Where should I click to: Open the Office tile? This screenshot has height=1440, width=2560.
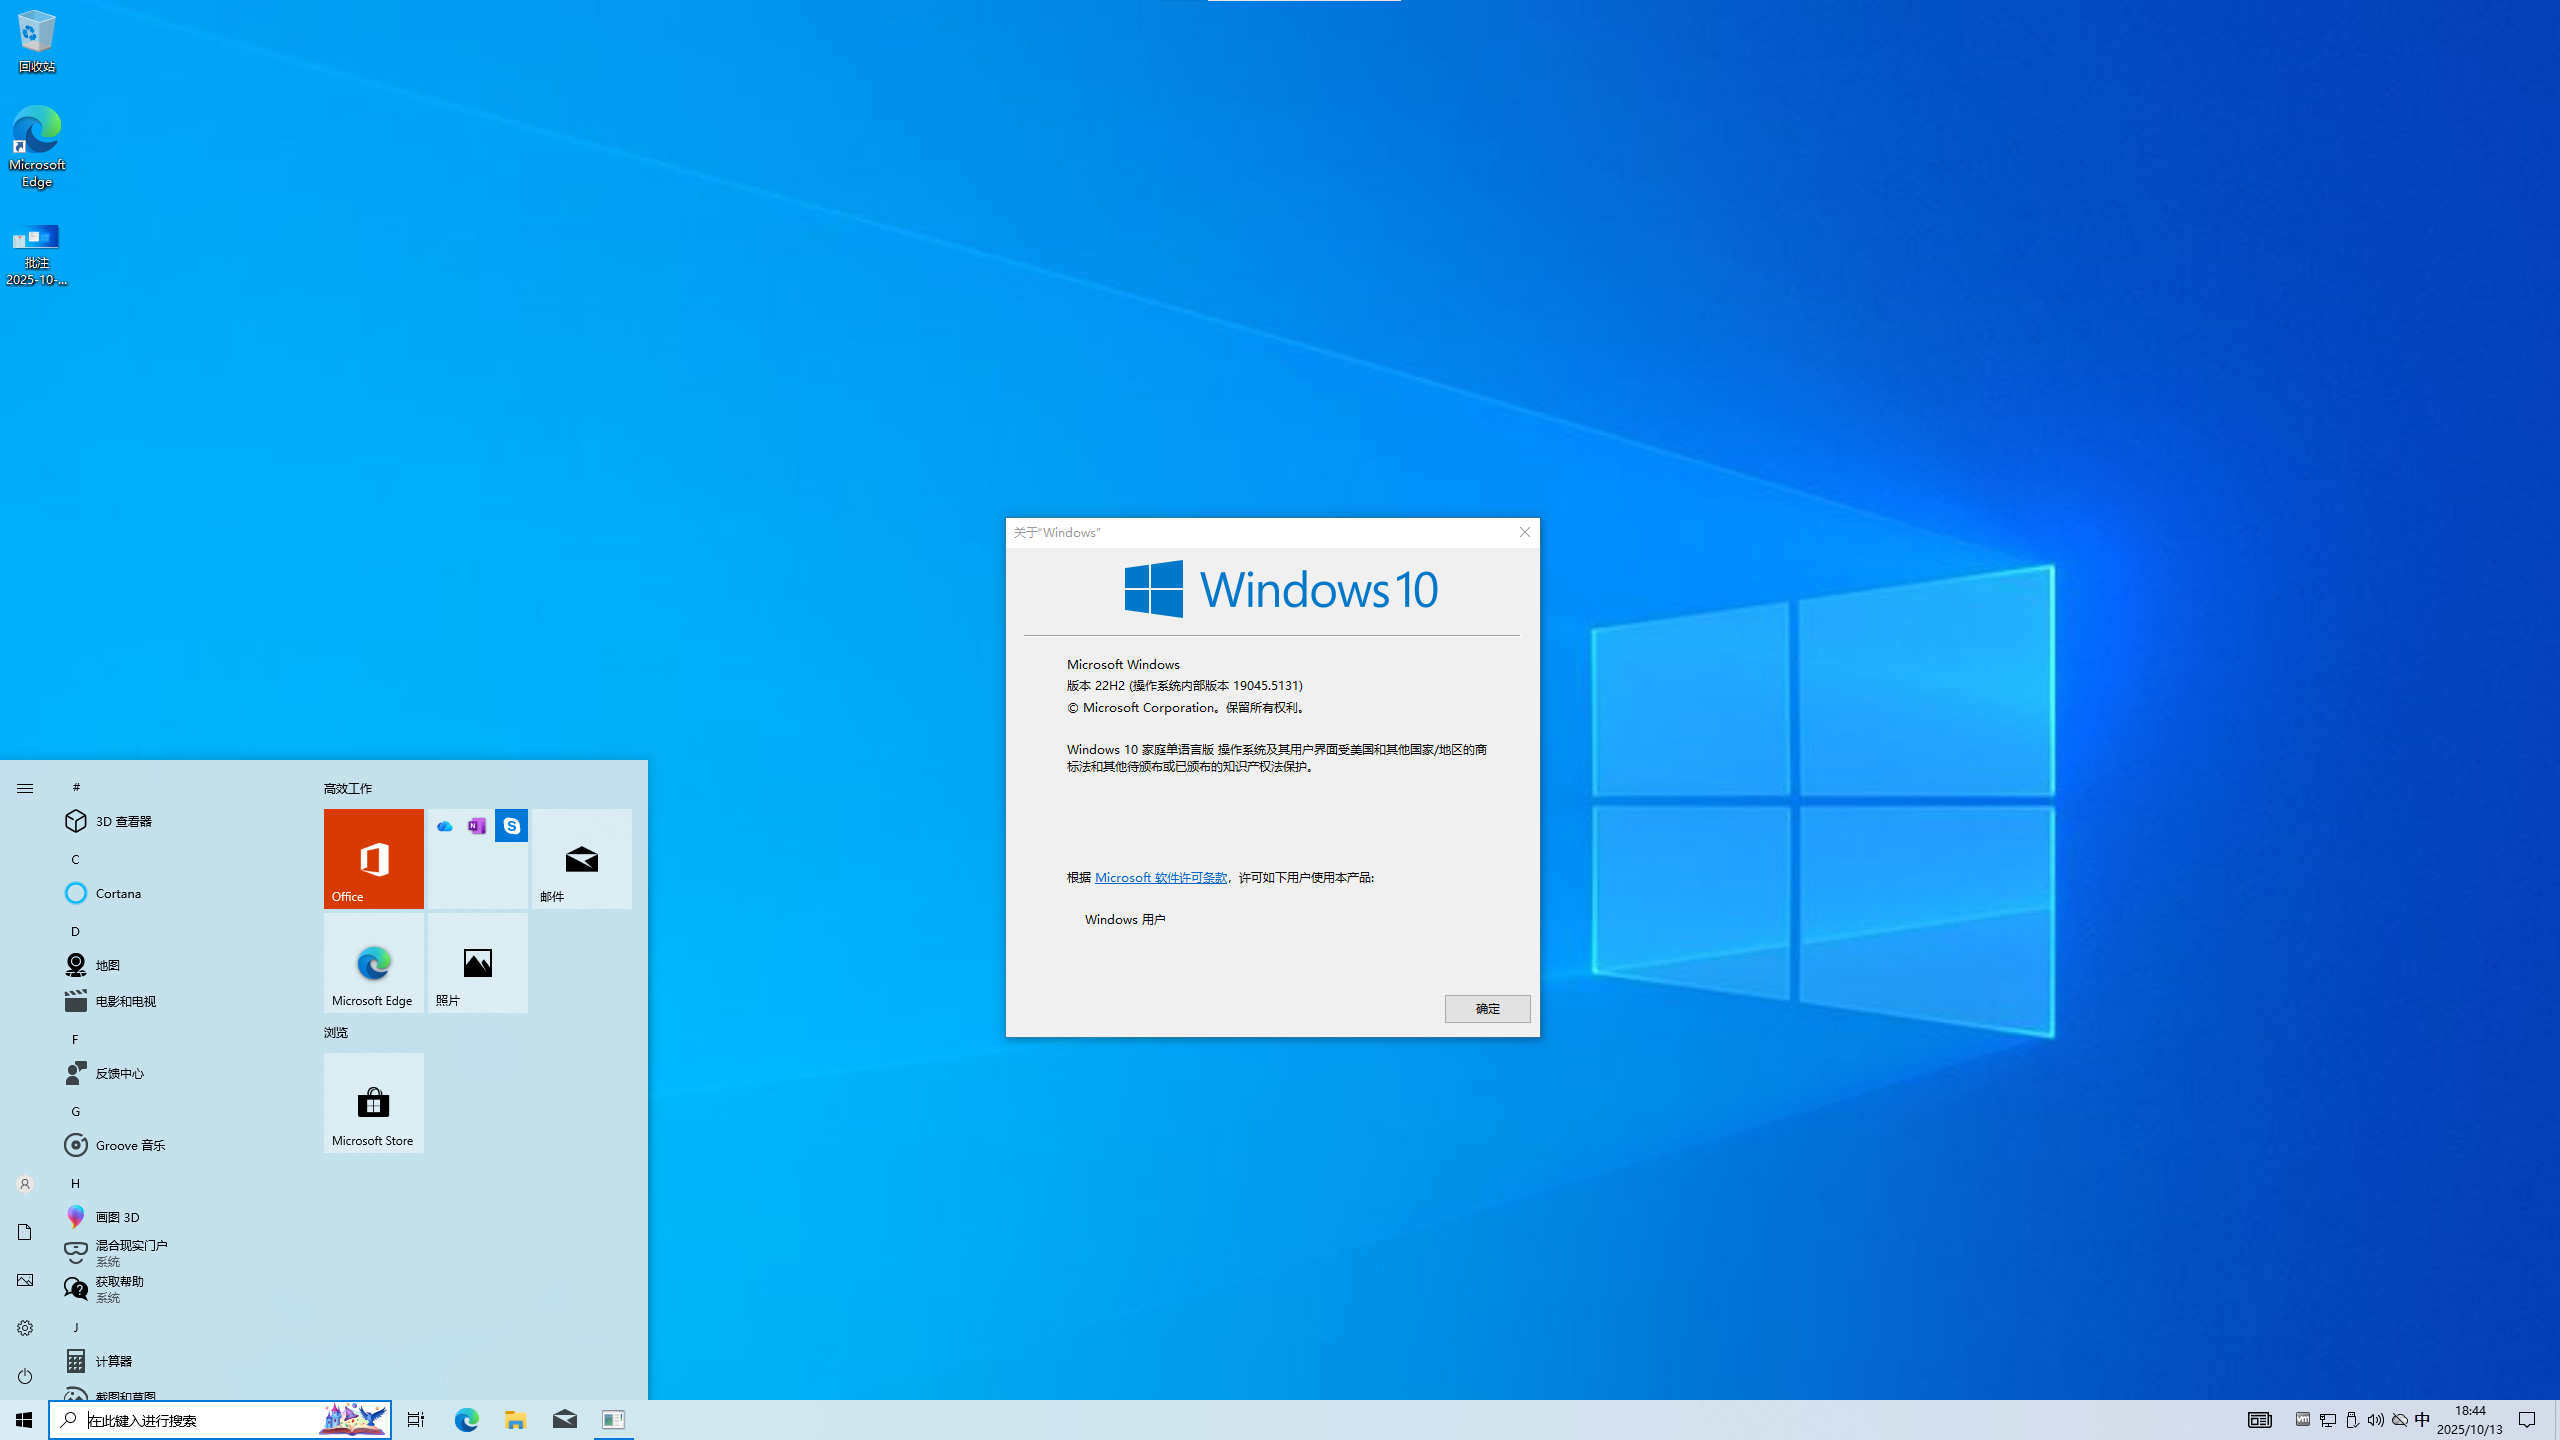click(x=374, y=859)
